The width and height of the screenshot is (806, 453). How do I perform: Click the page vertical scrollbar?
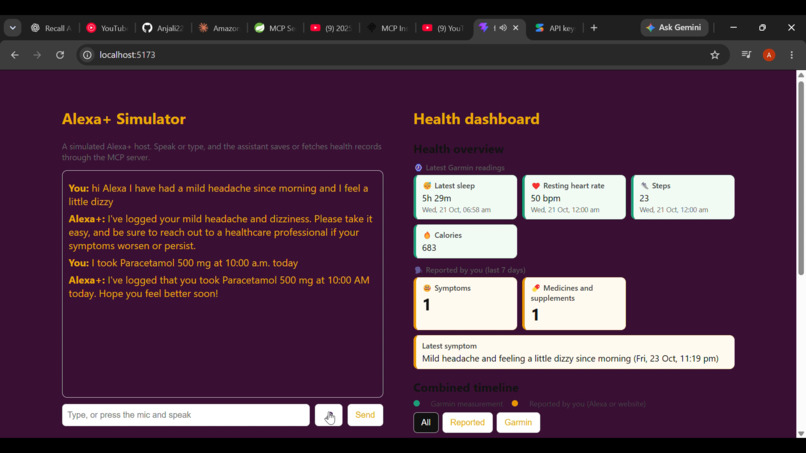801,177
